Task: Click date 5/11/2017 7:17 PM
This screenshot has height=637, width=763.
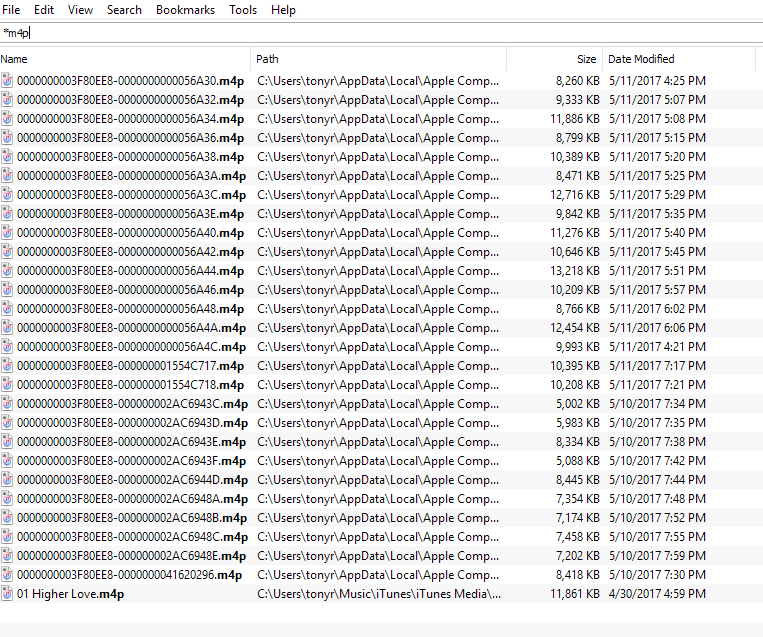Action: point(657,365)
